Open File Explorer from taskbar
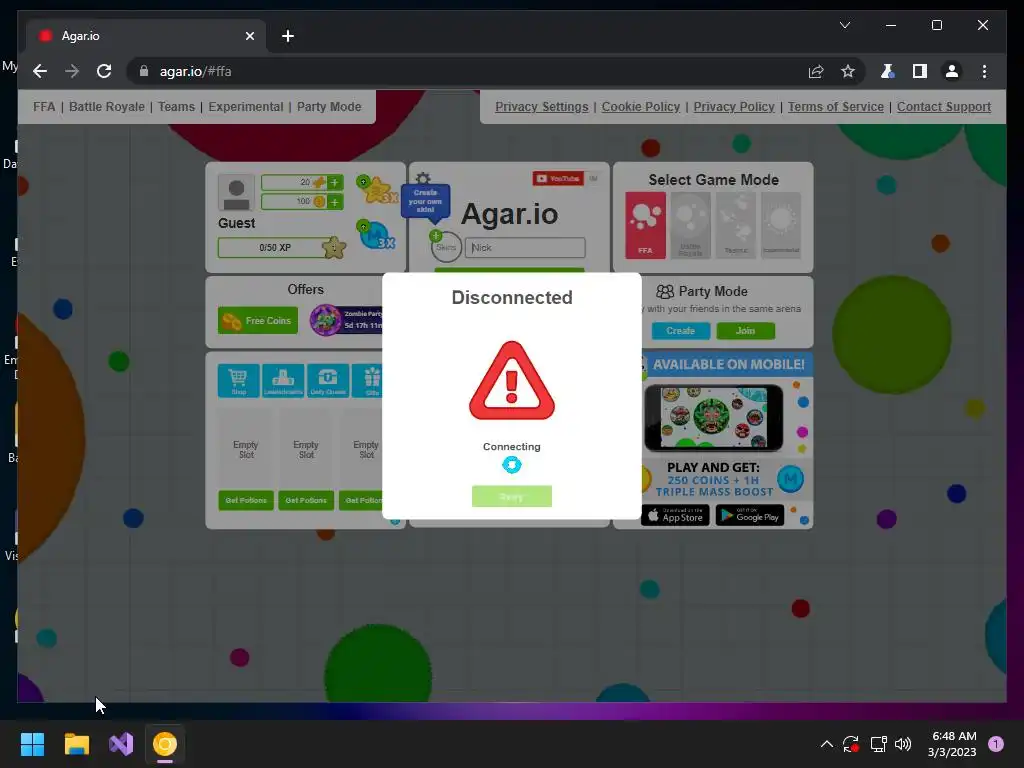Screen dimensions: 1024x768 coord(76,744)
